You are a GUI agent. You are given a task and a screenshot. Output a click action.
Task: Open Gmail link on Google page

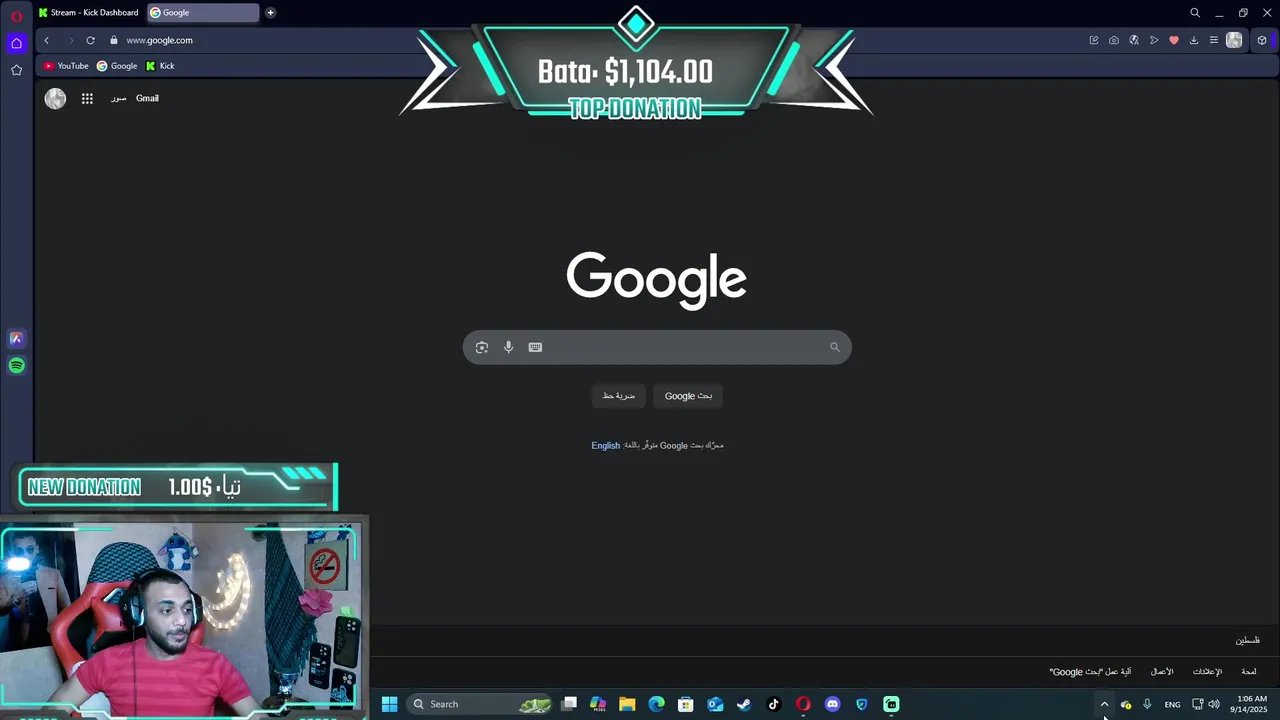click(147, 98)
